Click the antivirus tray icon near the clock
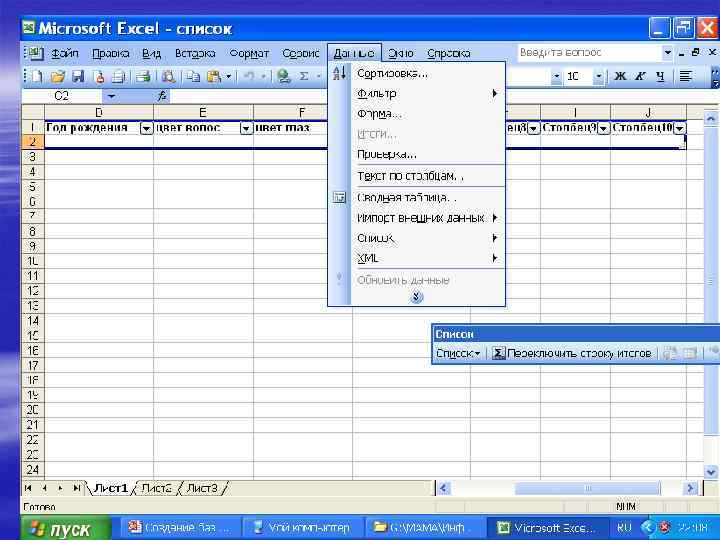720x540 pixels. (x=664, y=527)
